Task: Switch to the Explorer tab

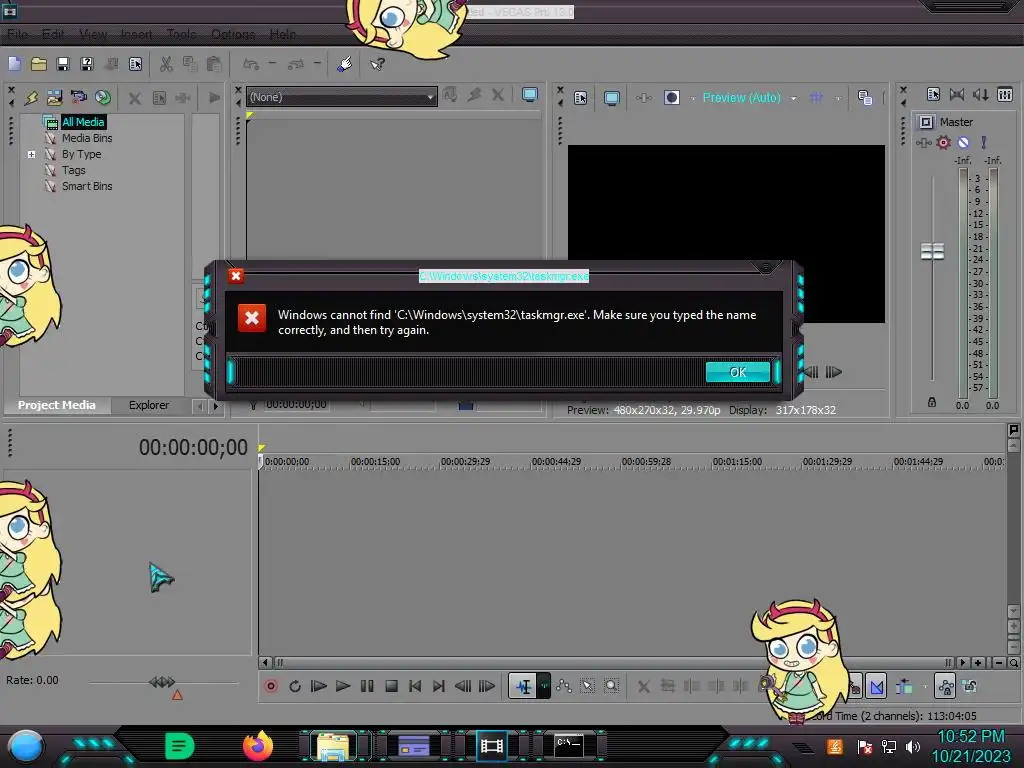Action: coord(149,406)
